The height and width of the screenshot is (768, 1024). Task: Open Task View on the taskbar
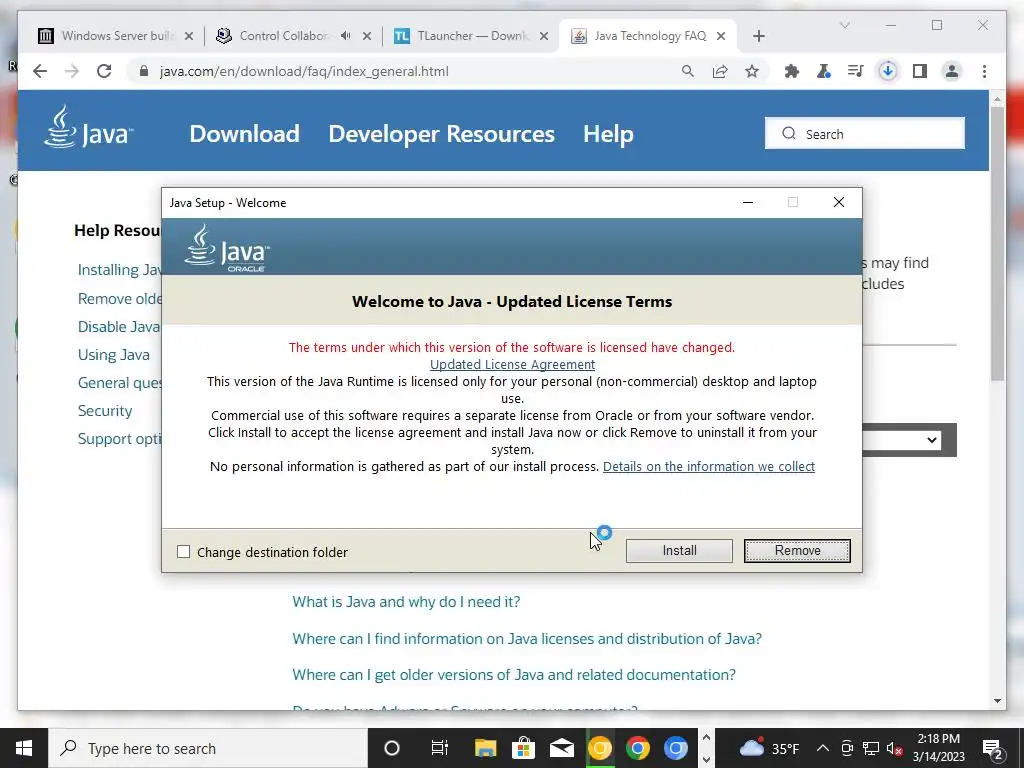tap(440, 748)
